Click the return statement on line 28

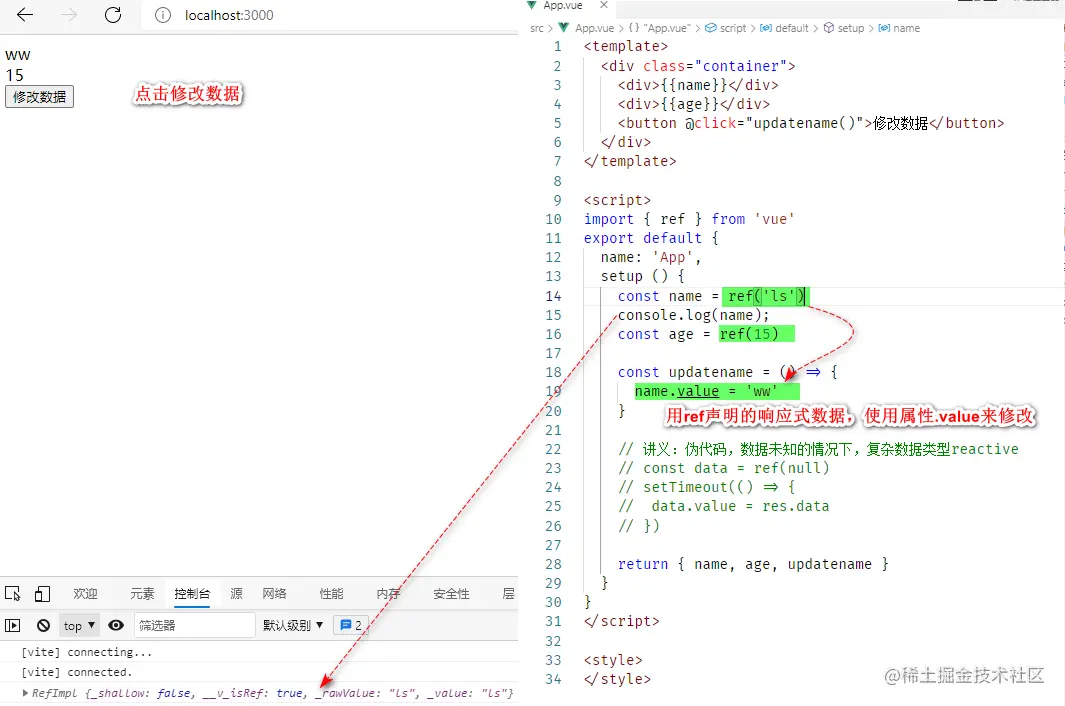point(753,564)
